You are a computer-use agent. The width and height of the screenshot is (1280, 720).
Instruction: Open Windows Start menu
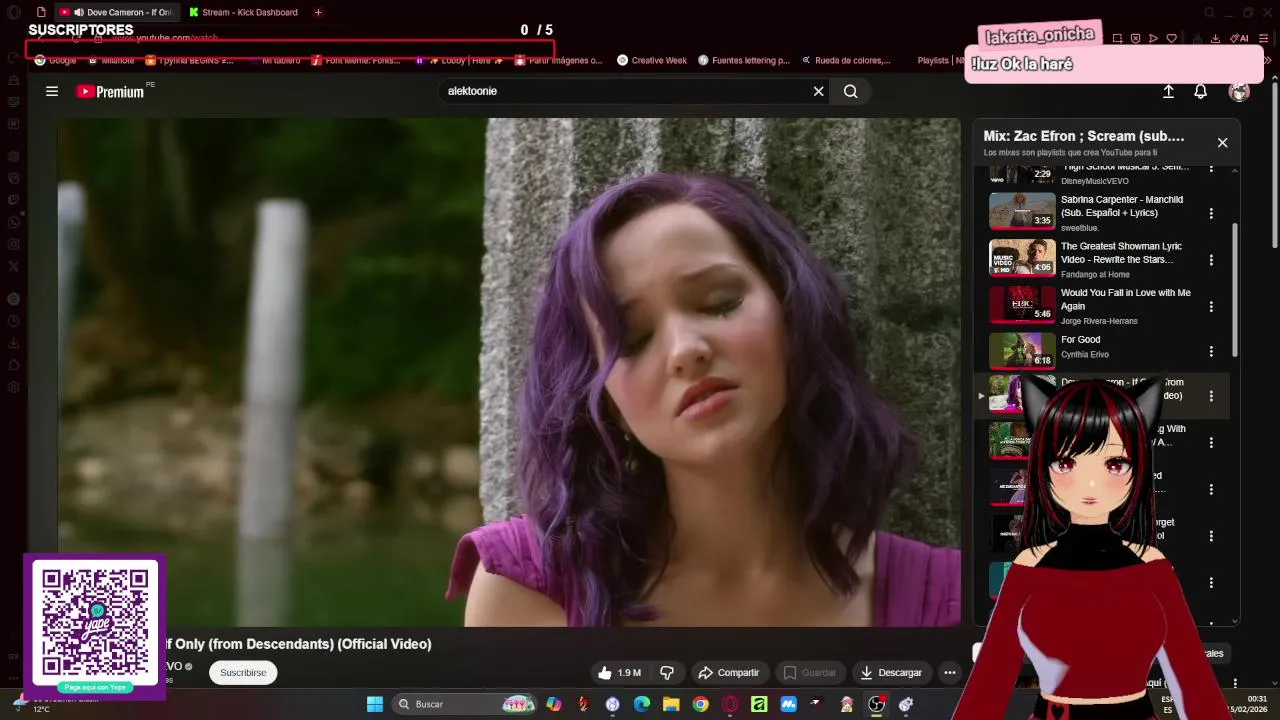(x=375, y=704)
